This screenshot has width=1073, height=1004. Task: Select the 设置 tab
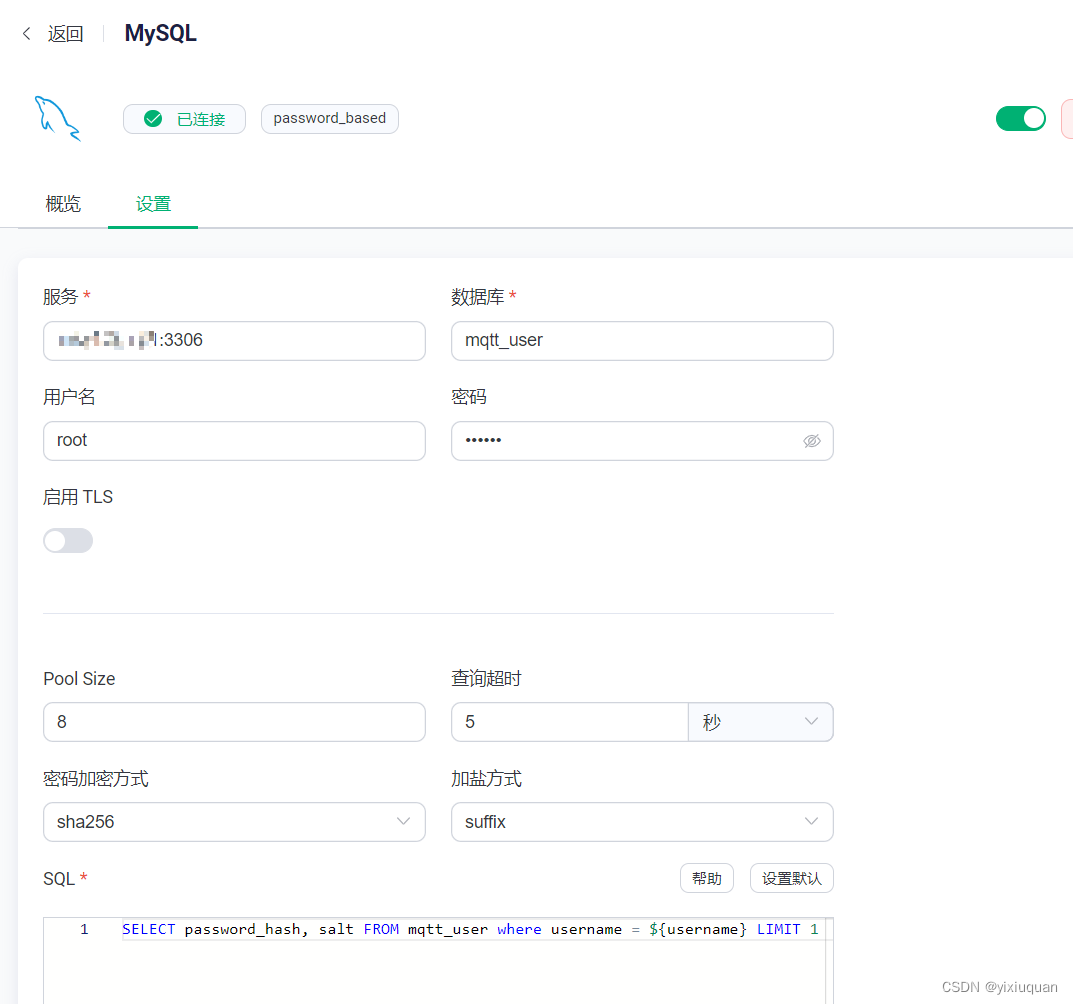tap(153, 204)
